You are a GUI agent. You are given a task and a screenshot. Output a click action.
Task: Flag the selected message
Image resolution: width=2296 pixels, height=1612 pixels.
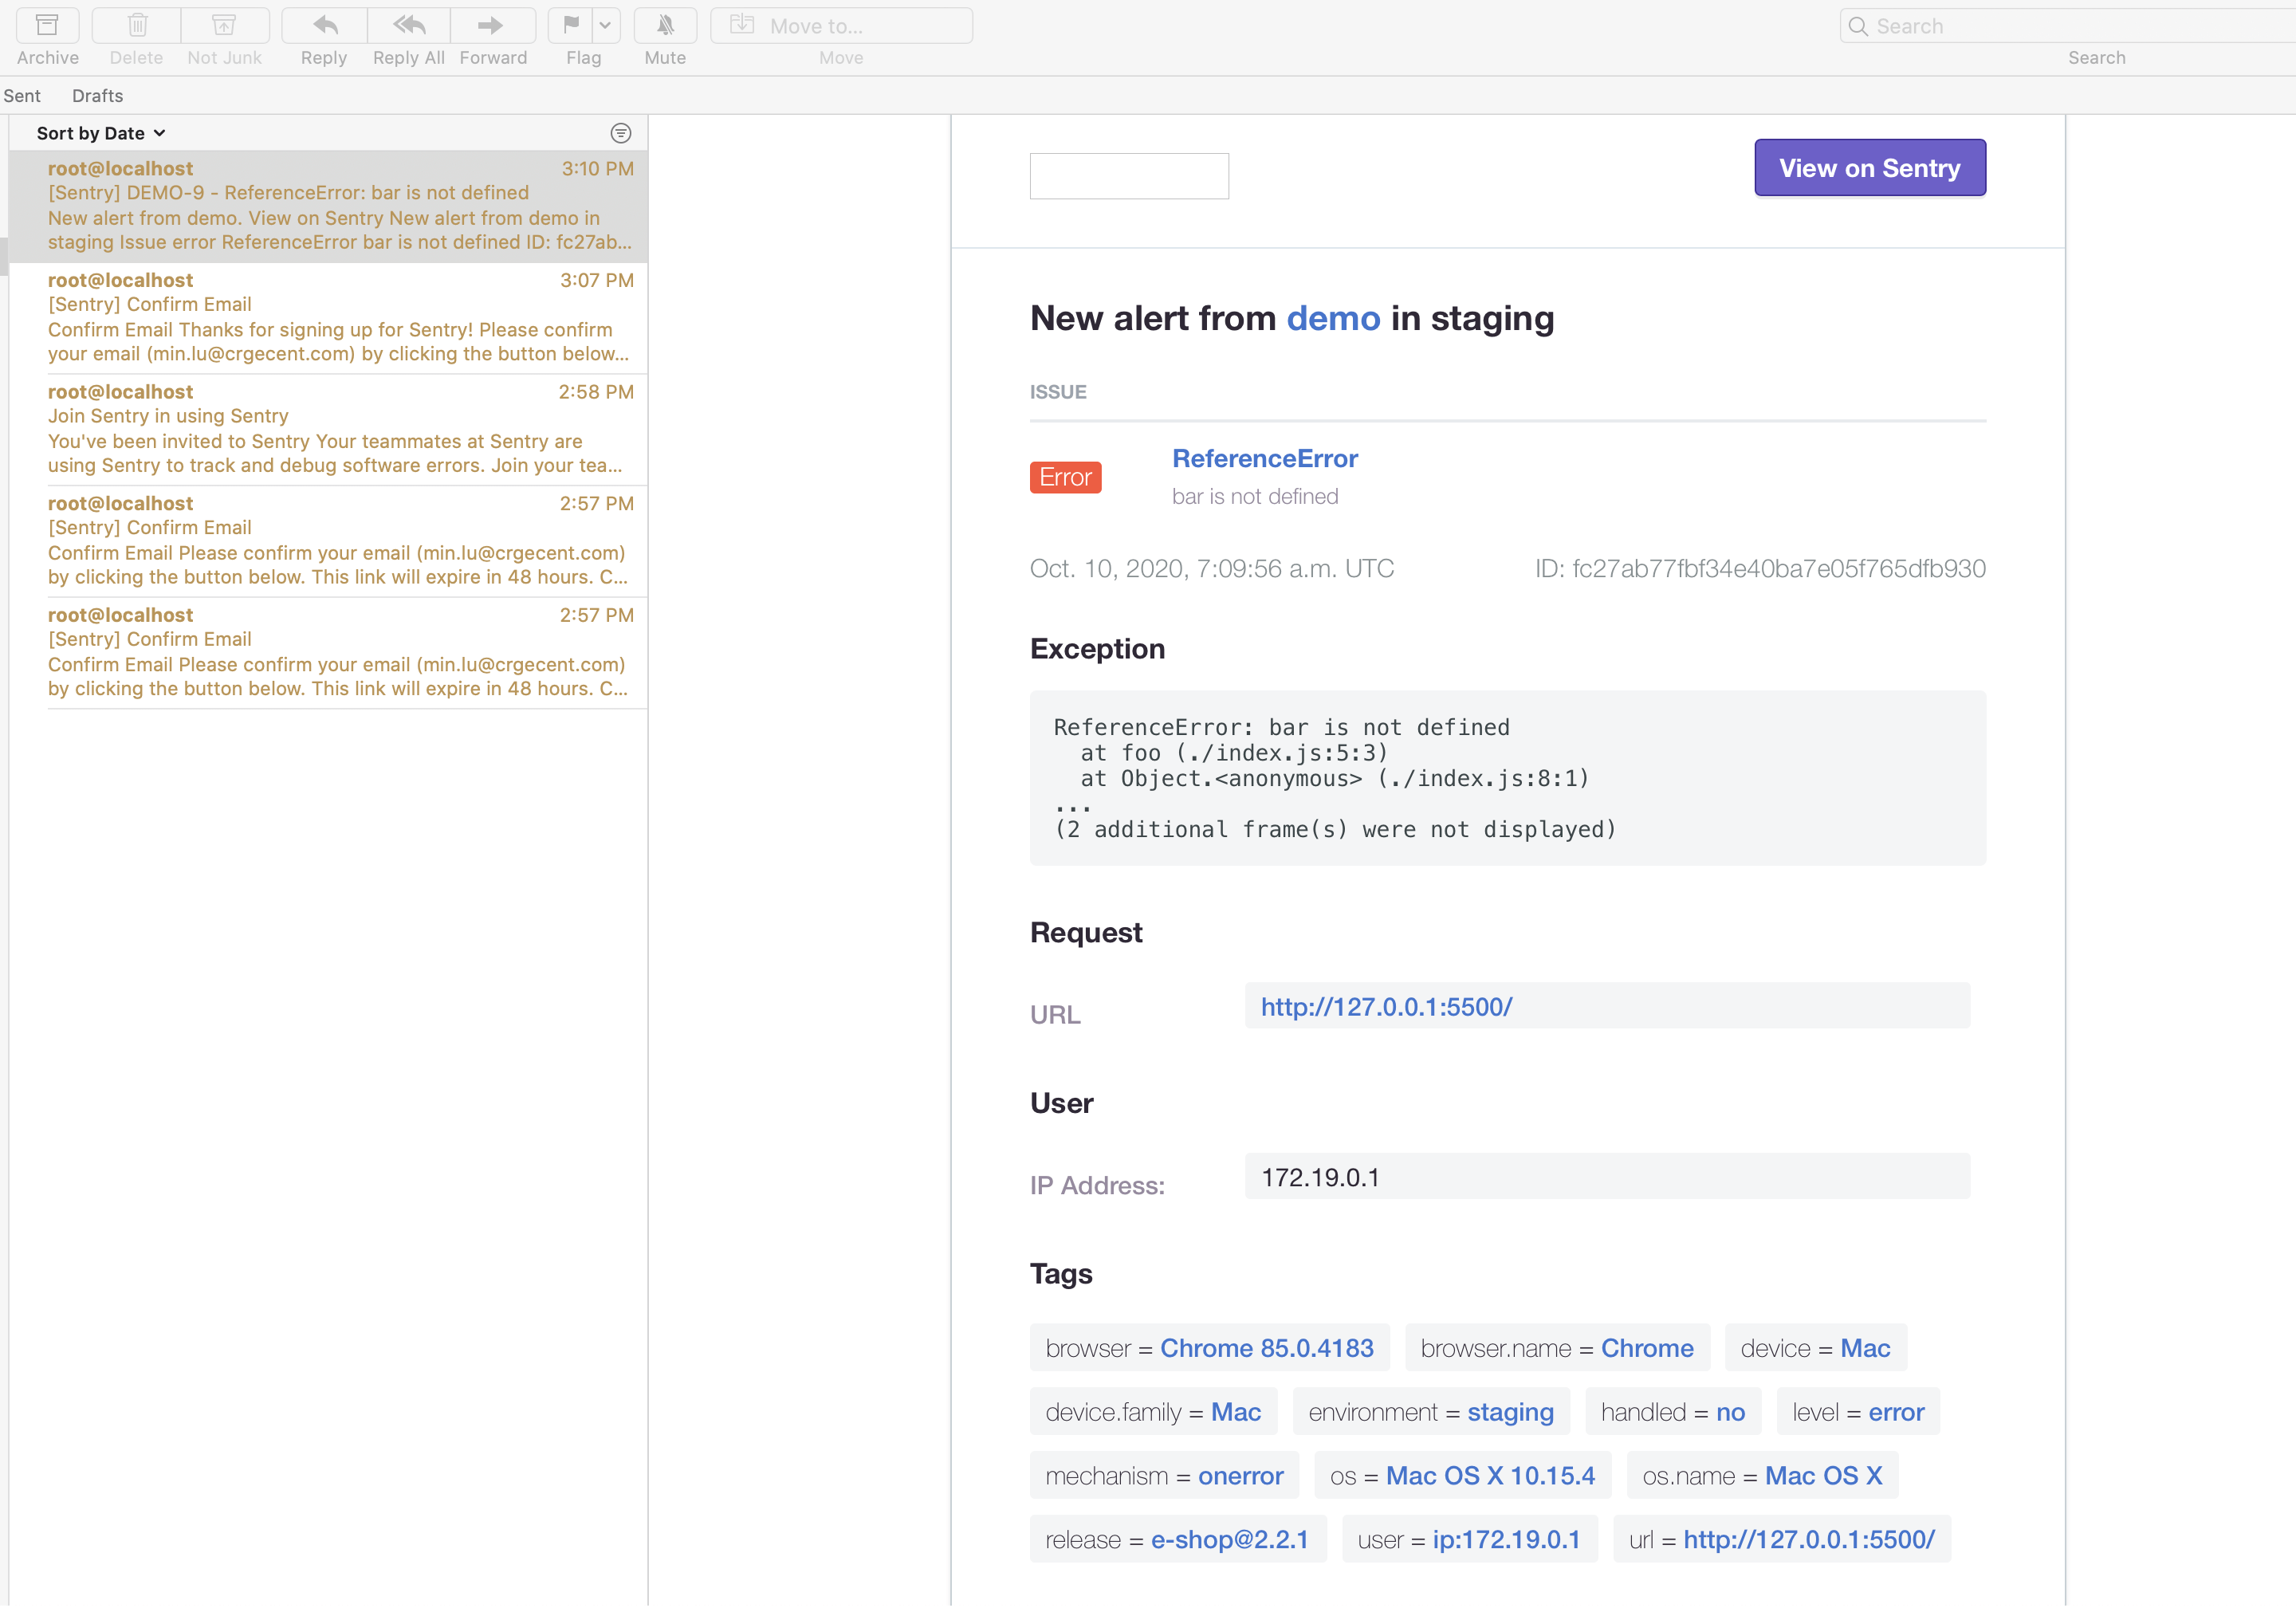click(571, 26)
